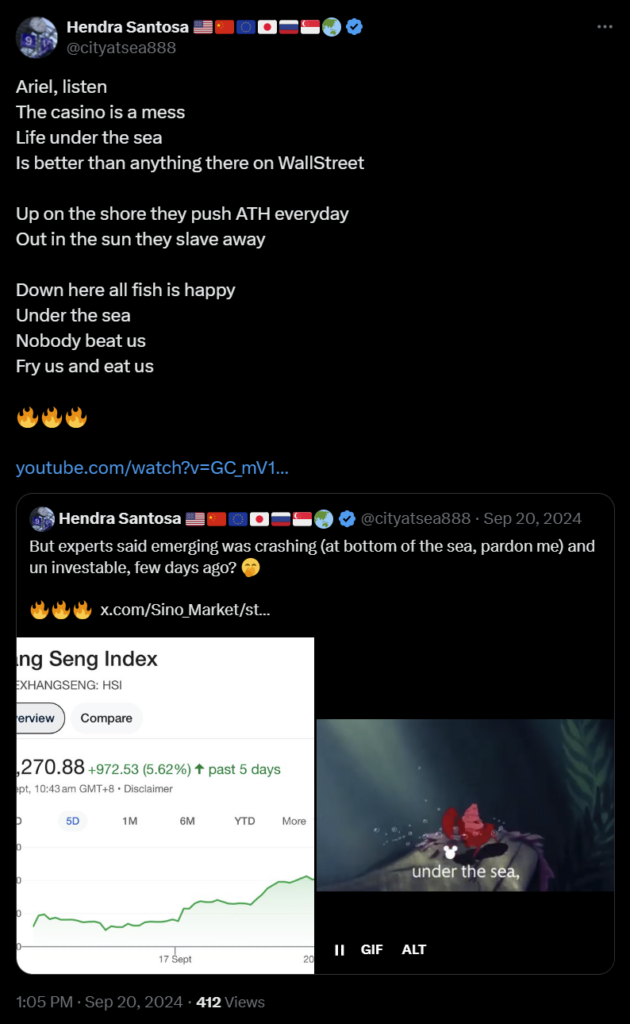Click the quoted tweet's small avatar
This screenshot has height=1024, width=630.
coord(42,519)
